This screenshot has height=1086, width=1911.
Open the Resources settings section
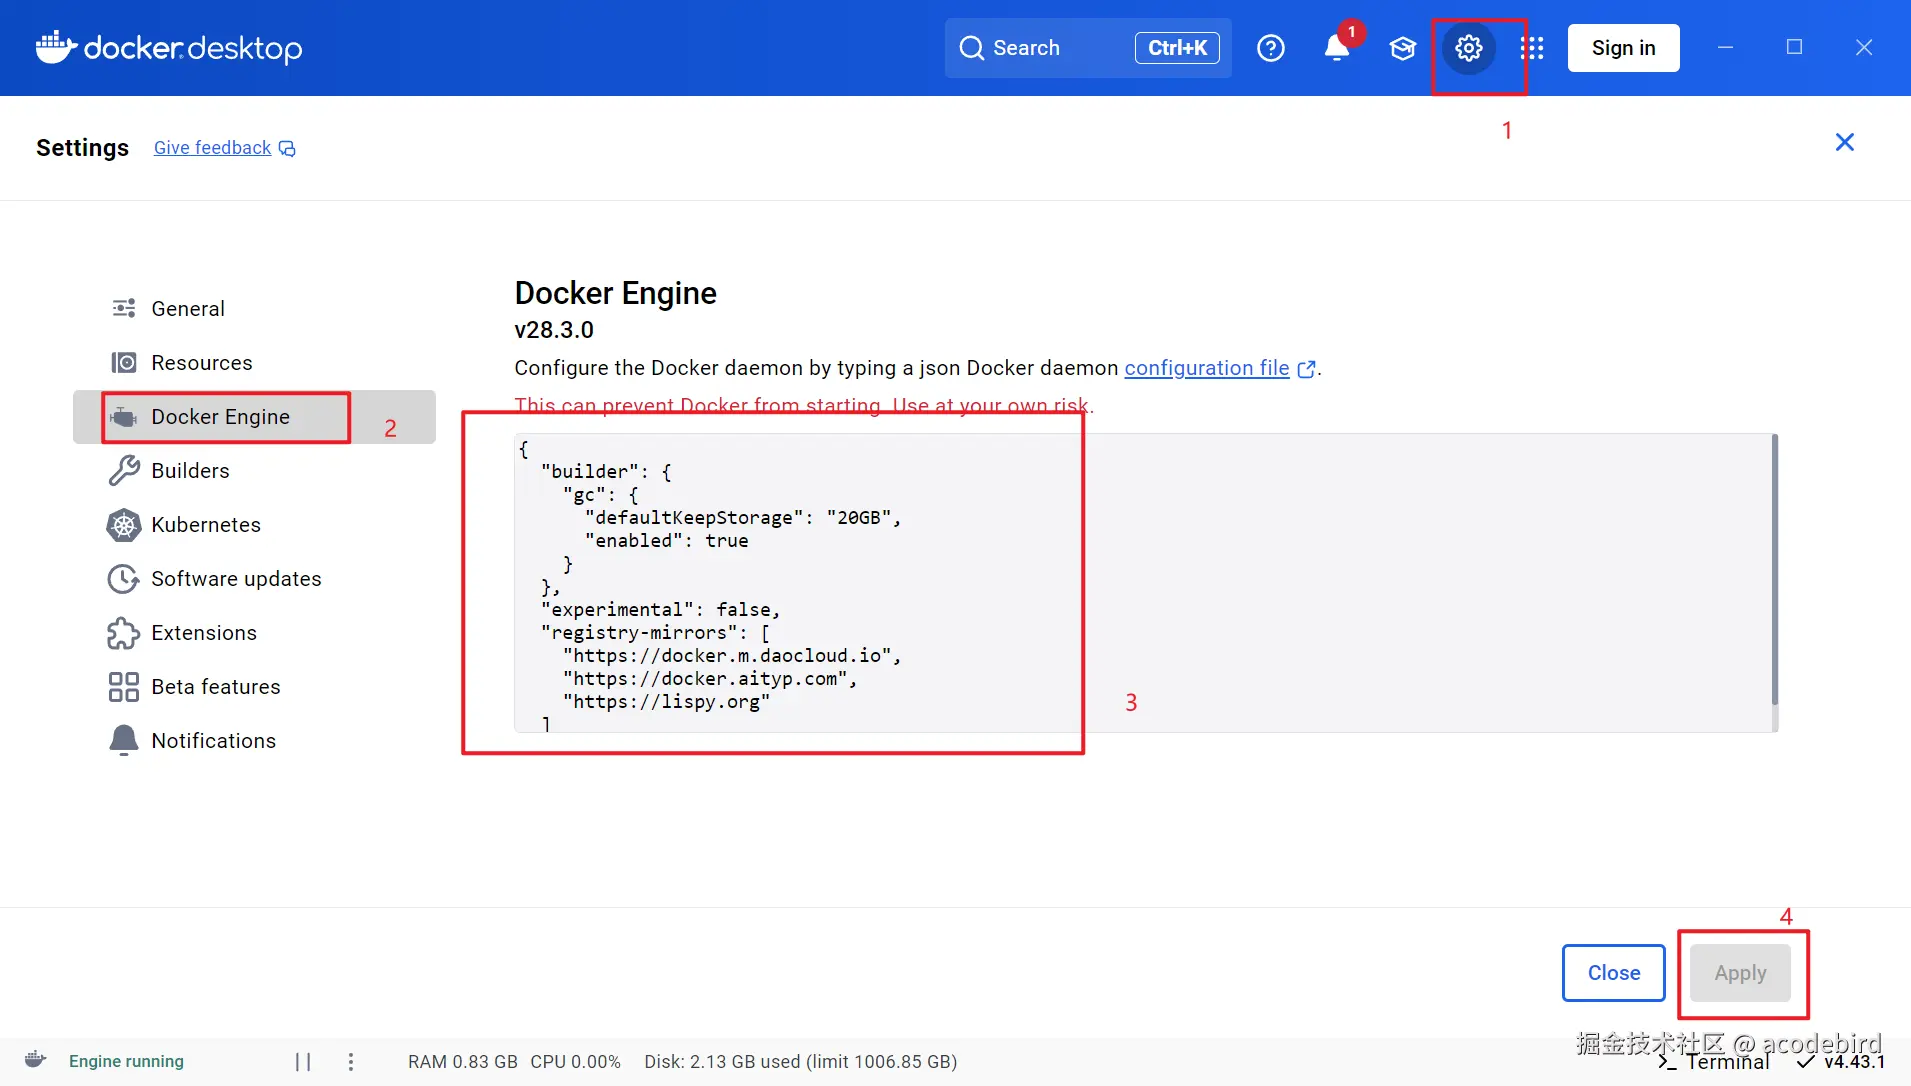point(201,363)
